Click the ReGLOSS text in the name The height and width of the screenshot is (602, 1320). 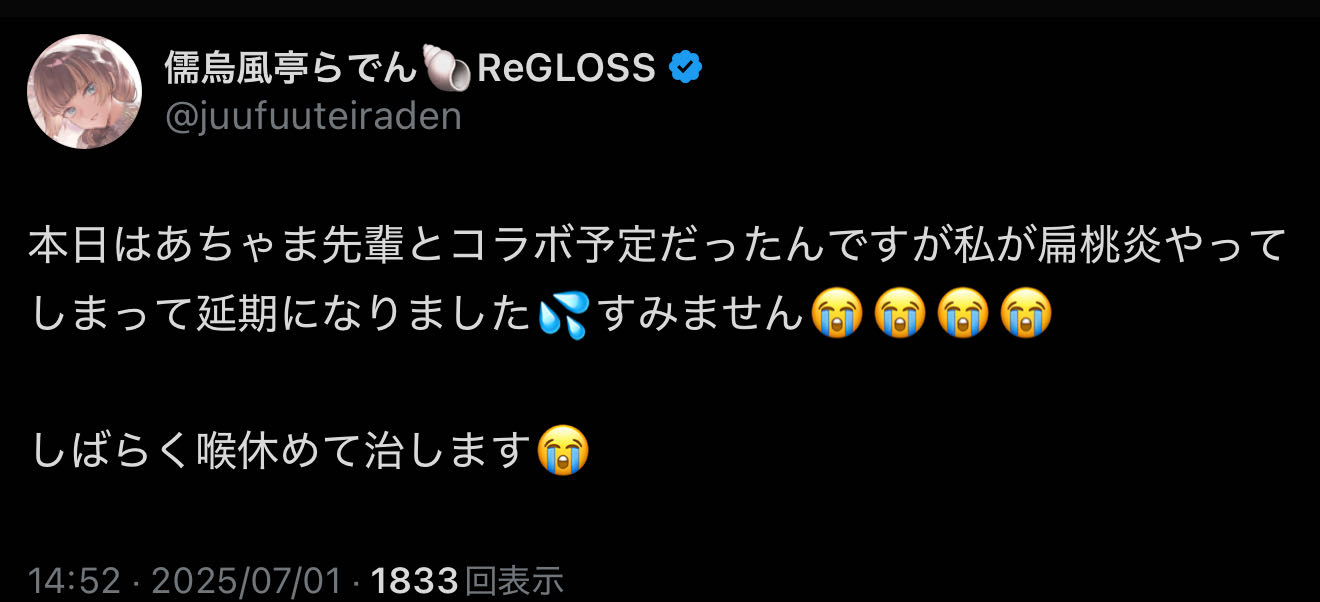567,68
